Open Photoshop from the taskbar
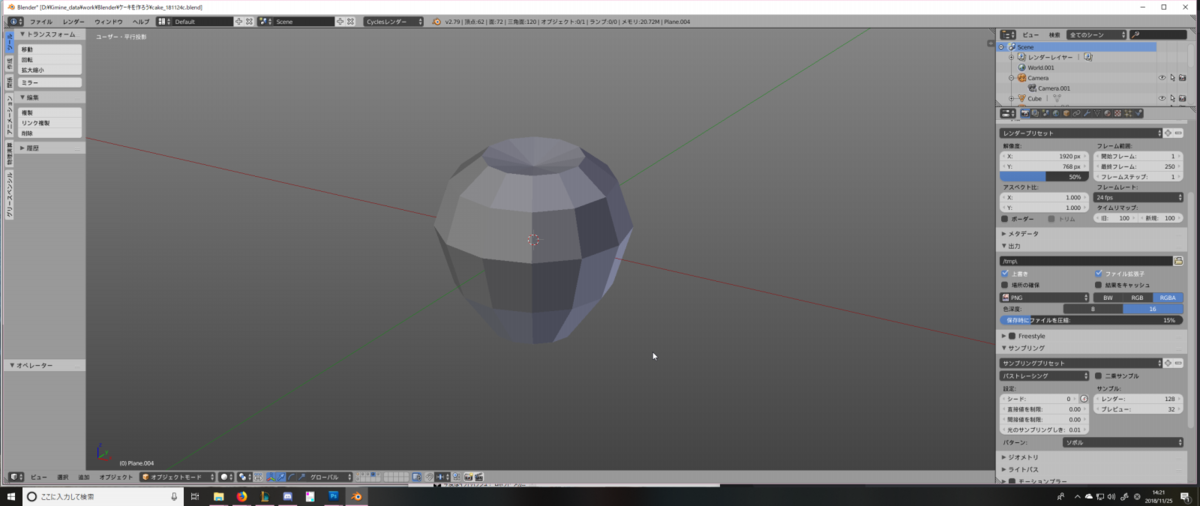 (333, 496)
